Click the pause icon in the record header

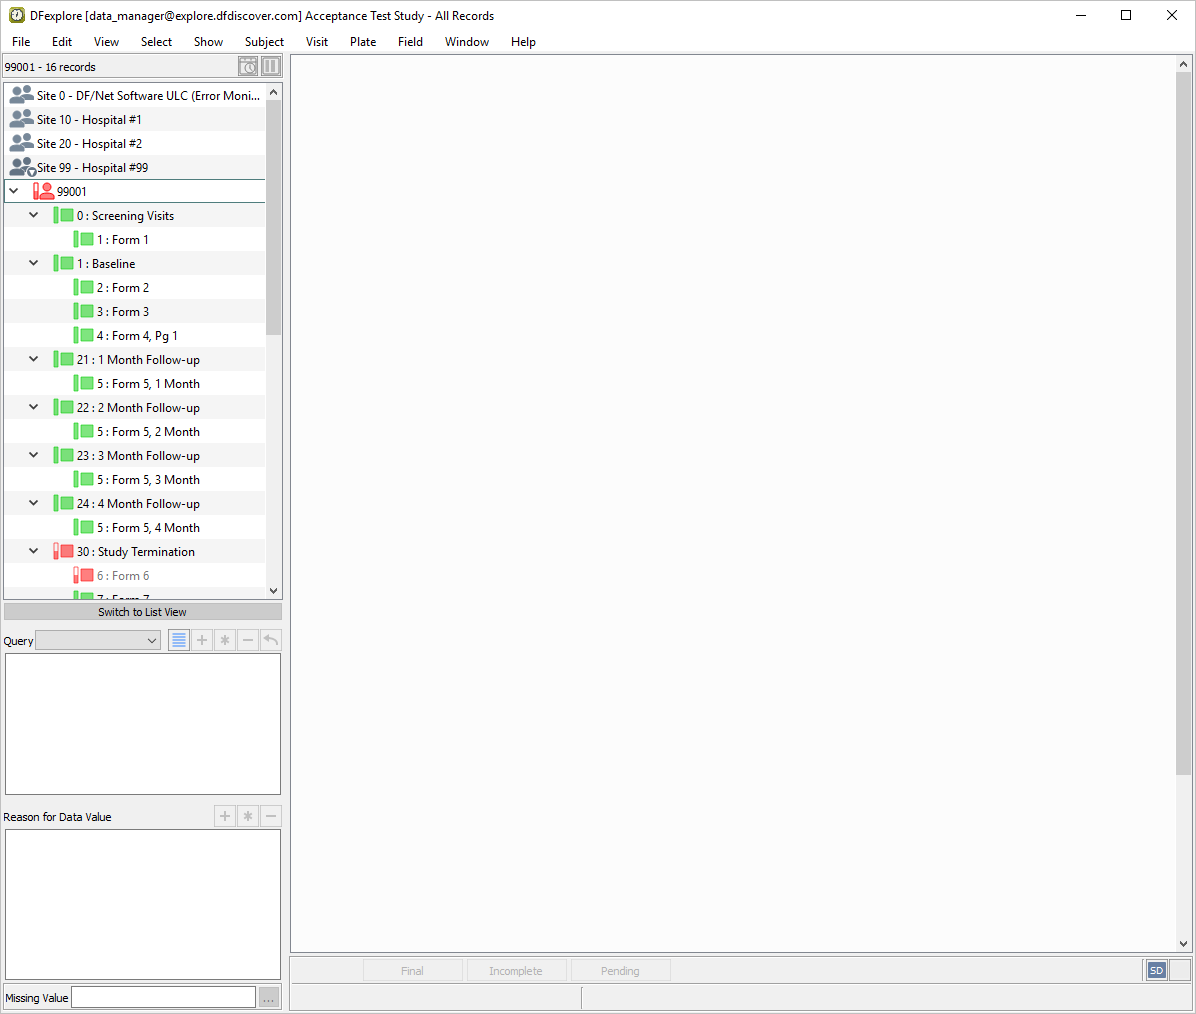coord(271,67)
